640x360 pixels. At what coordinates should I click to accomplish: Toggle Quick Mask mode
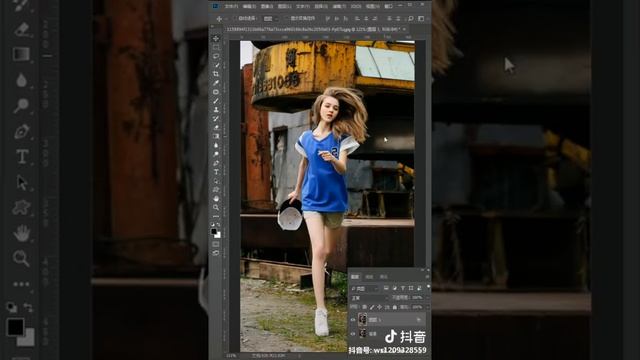tap(216, 244)
